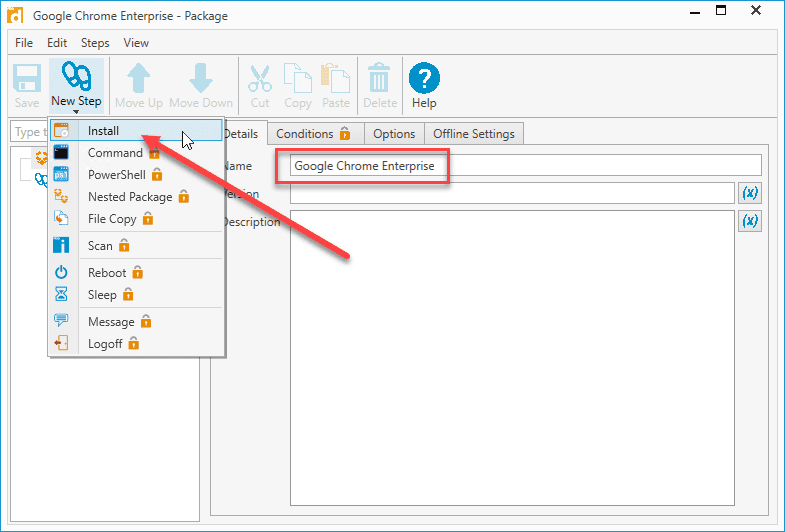This screenshot has width=785, height=532.
Task: Click the Message speech bubble icon
Action: pyautogui.click(x=61, y=319)
